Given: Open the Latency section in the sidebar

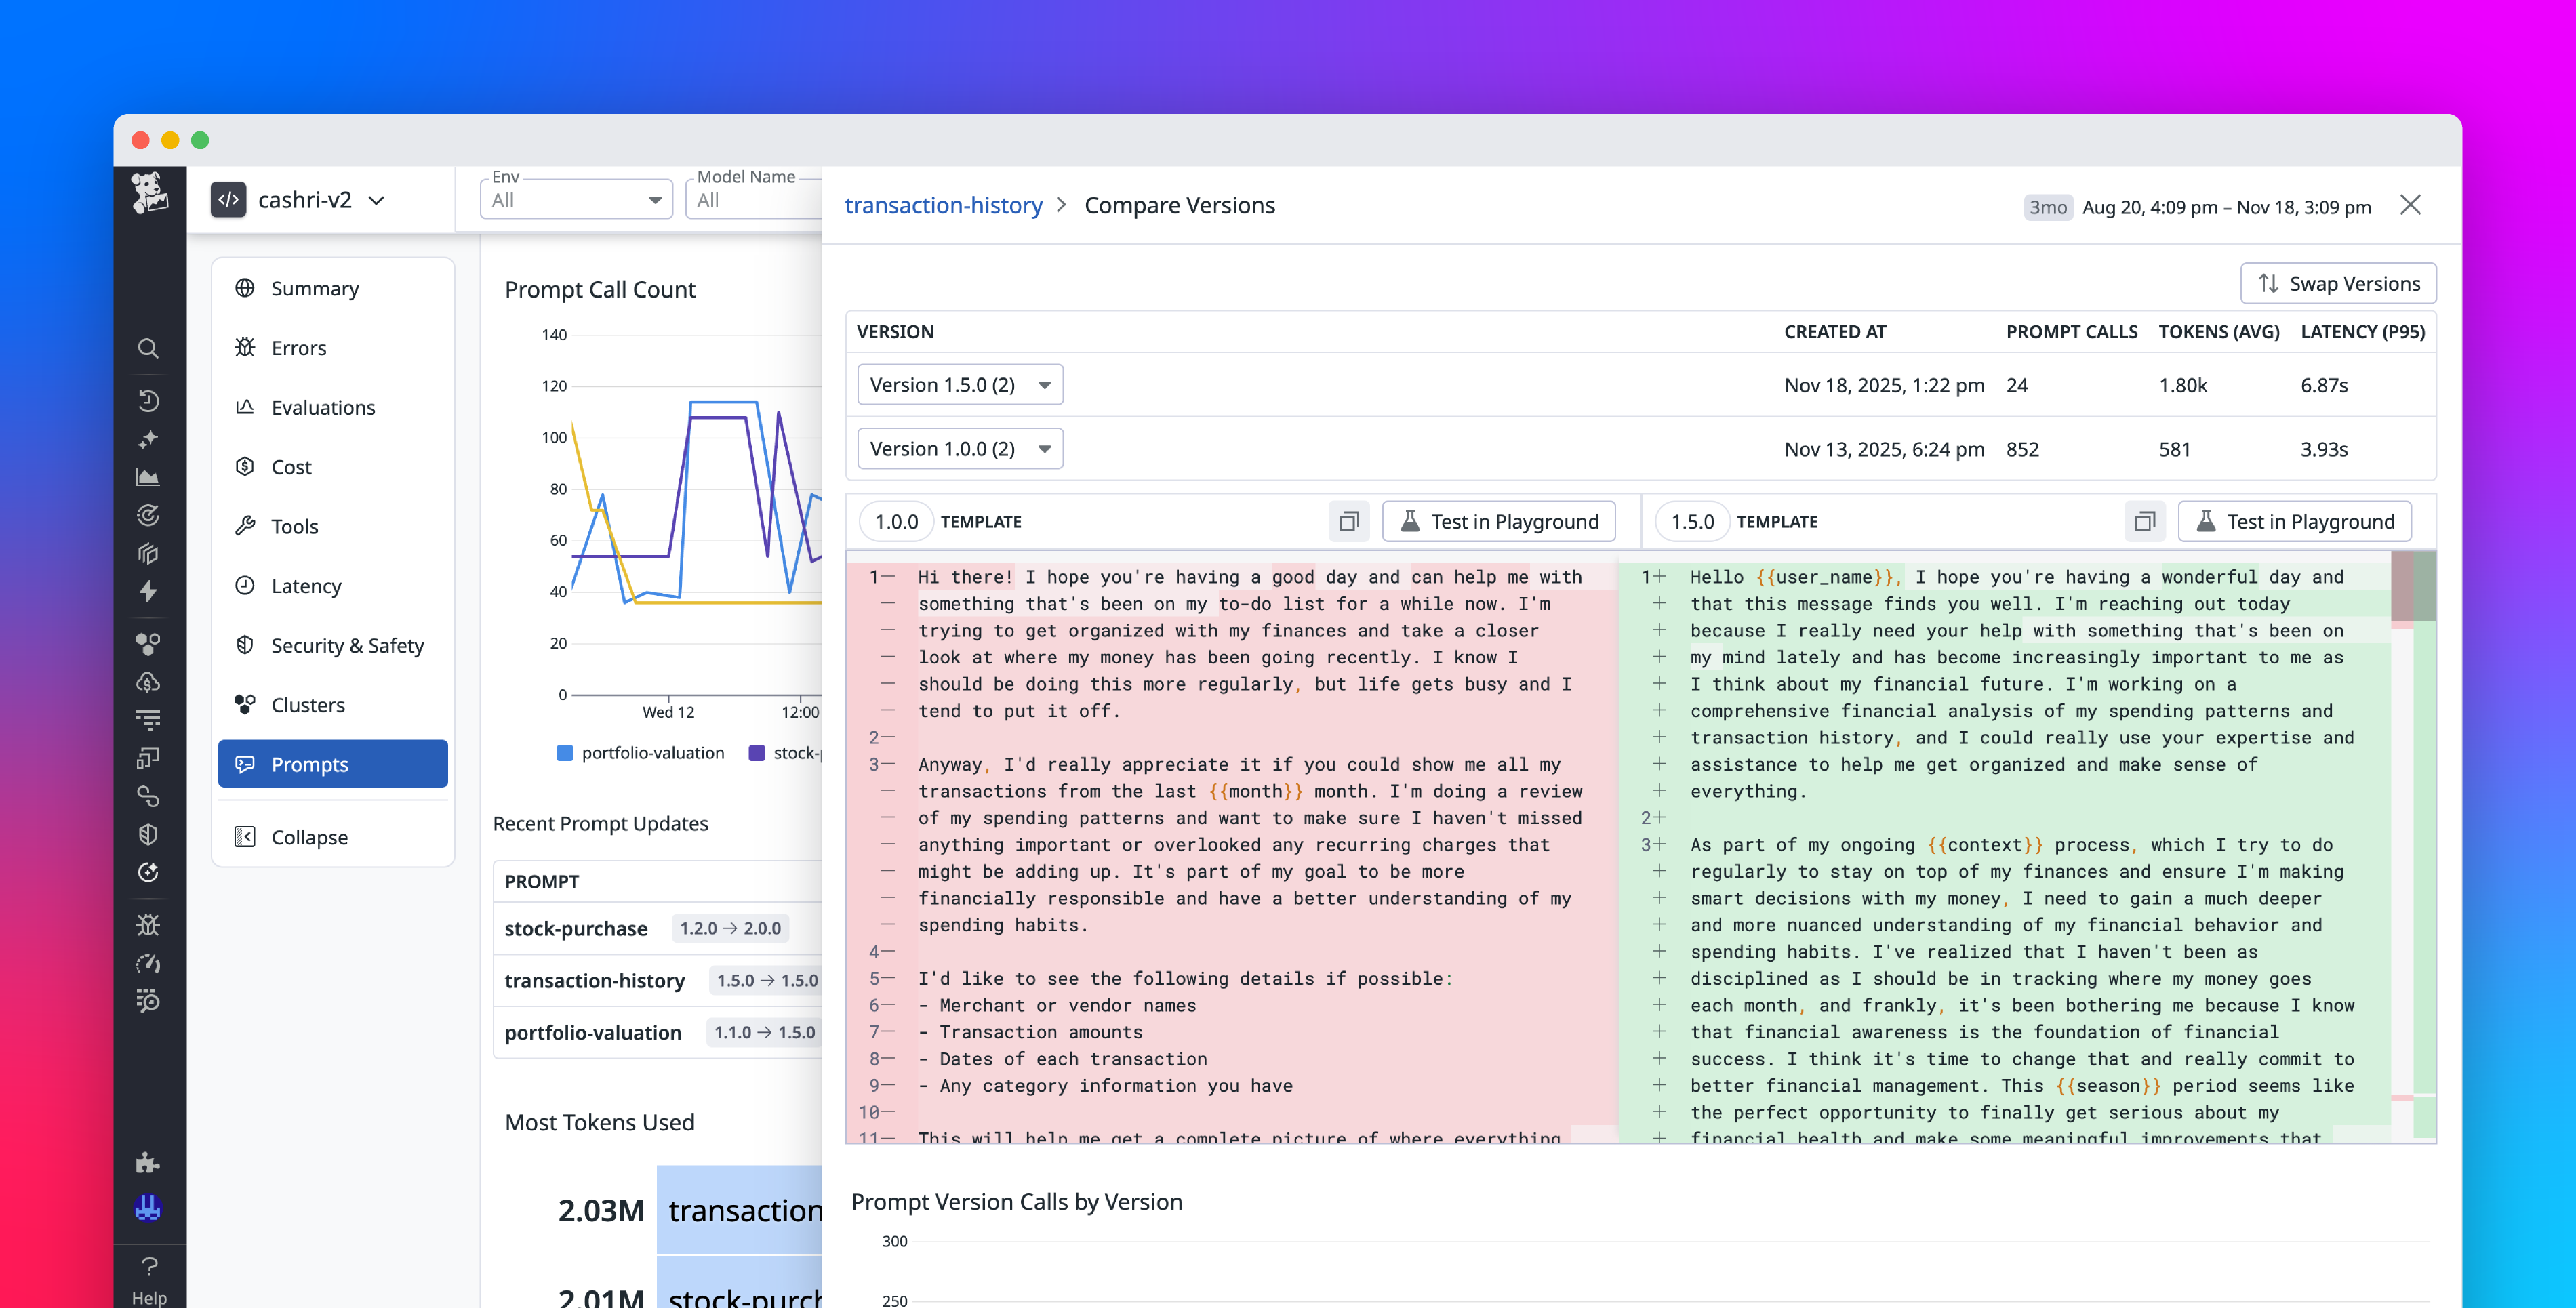Looking at the screenshot, I should [306, 586].
